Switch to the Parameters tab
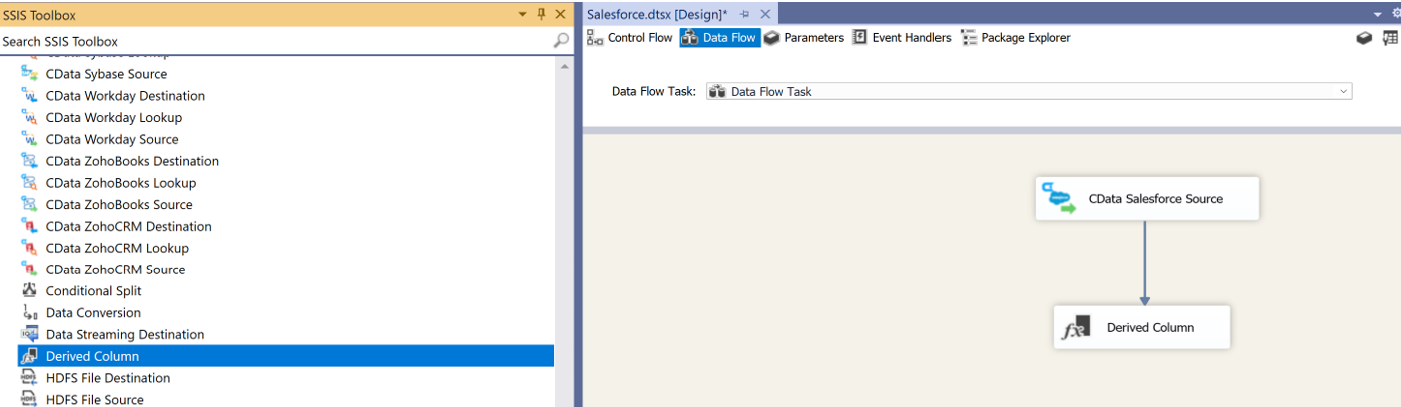Screen dimensions: 1401x407 [804, 38]
